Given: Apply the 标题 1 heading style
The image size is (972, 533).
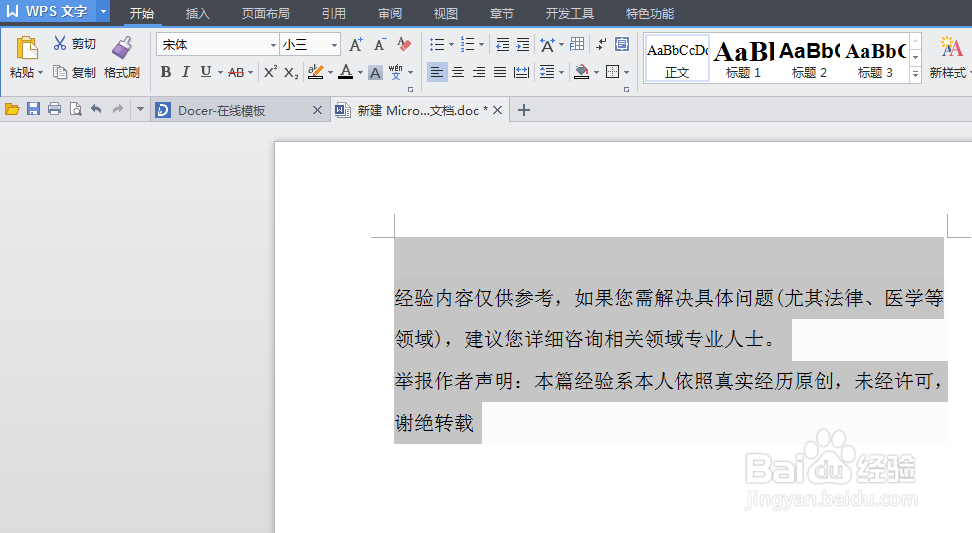Looking at the screenshot, I should [743, 58].
